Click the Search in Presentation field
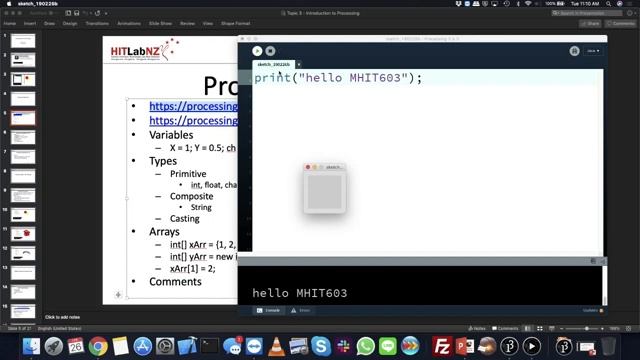This screenshot has height=360, width=640. (x=587, y=13)
